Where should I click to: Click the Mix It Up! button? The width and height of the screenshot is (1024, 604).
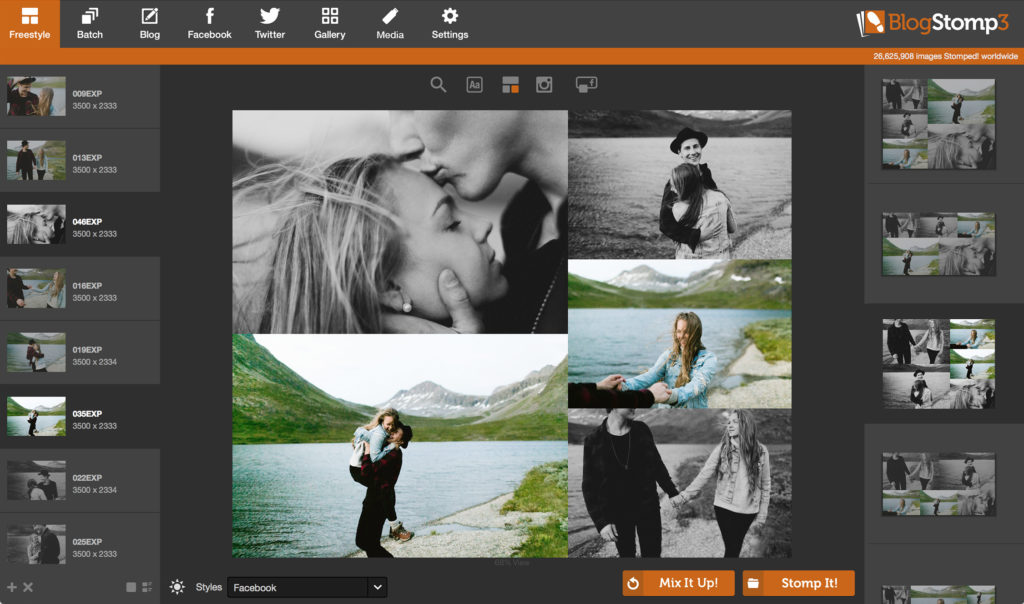pyautogui.click(x=679, y=583)
